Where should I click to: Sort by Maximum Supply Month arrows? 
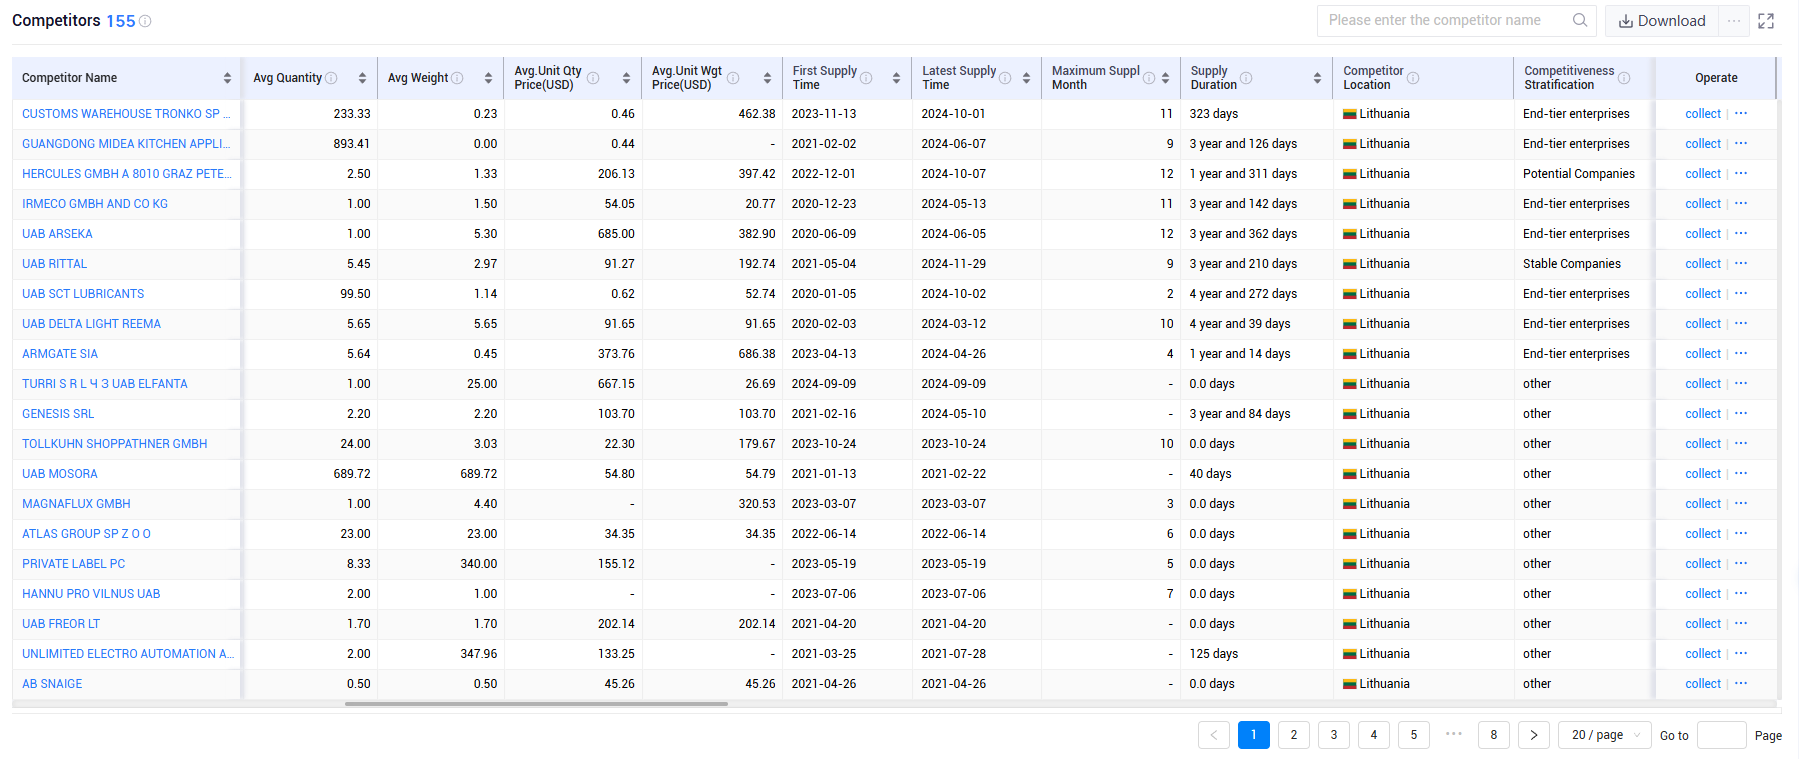[1165, 78]
